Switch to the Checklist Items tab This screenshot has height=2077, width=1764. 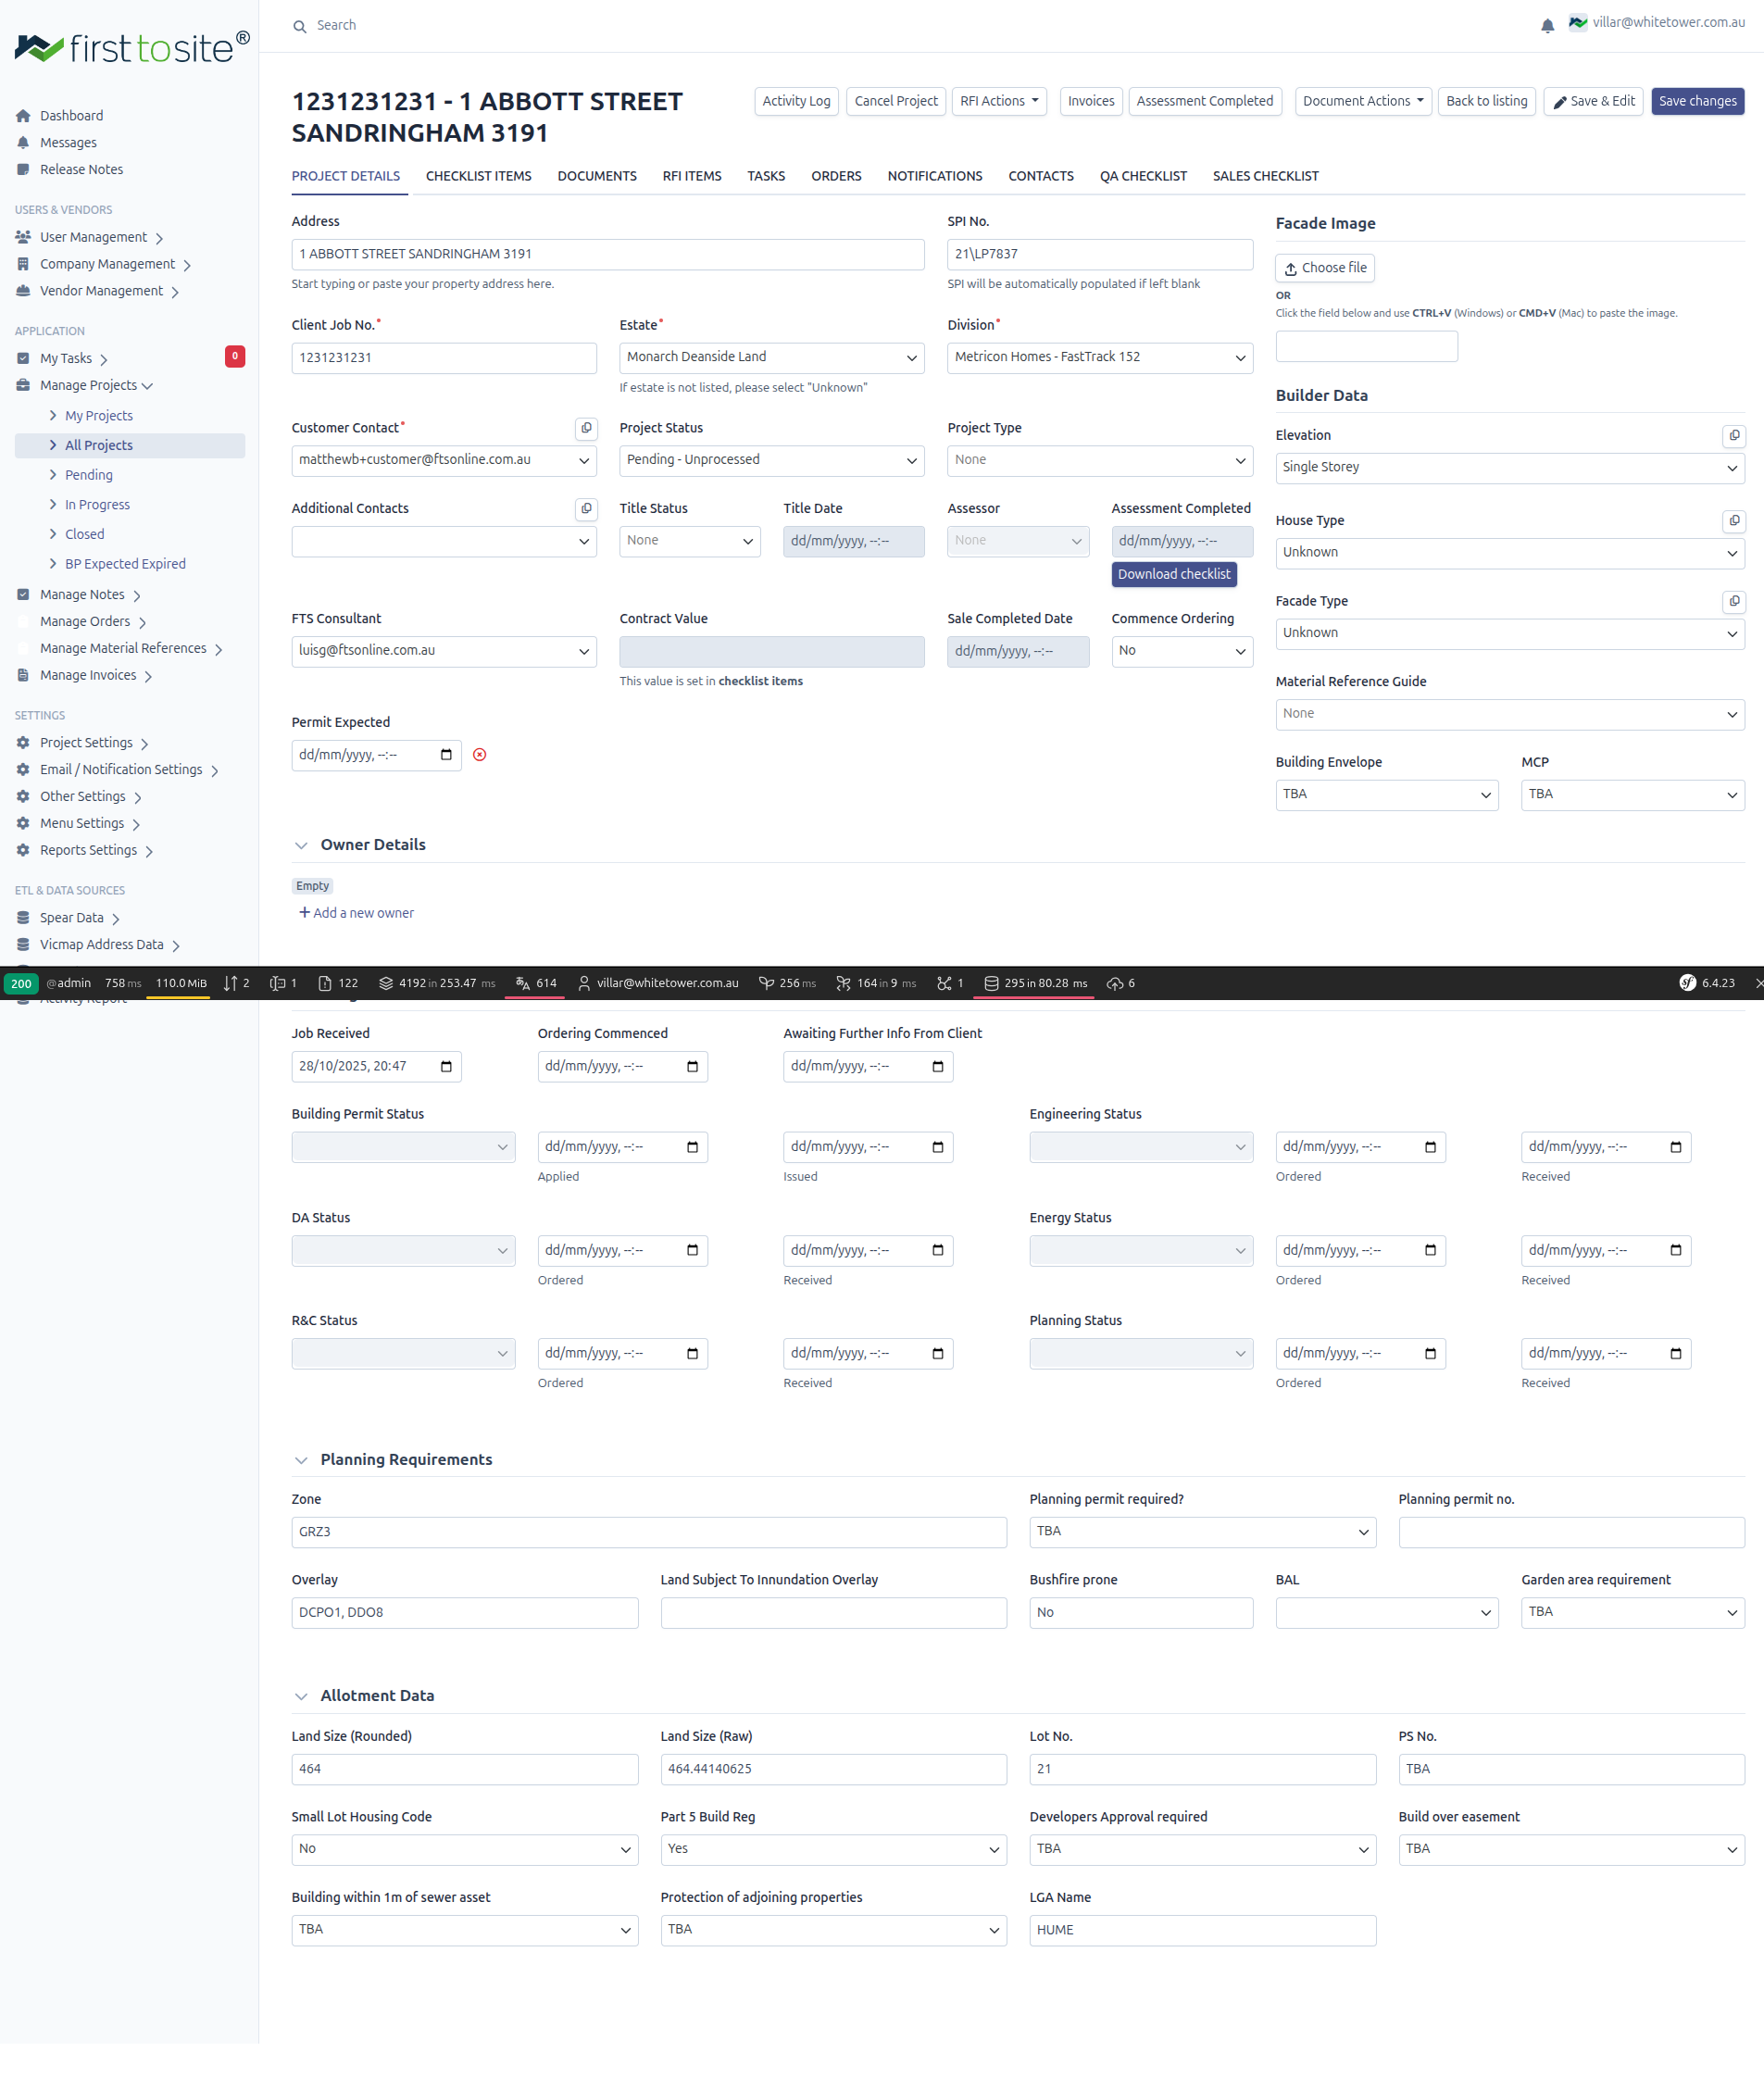click(x=478, y=176)
